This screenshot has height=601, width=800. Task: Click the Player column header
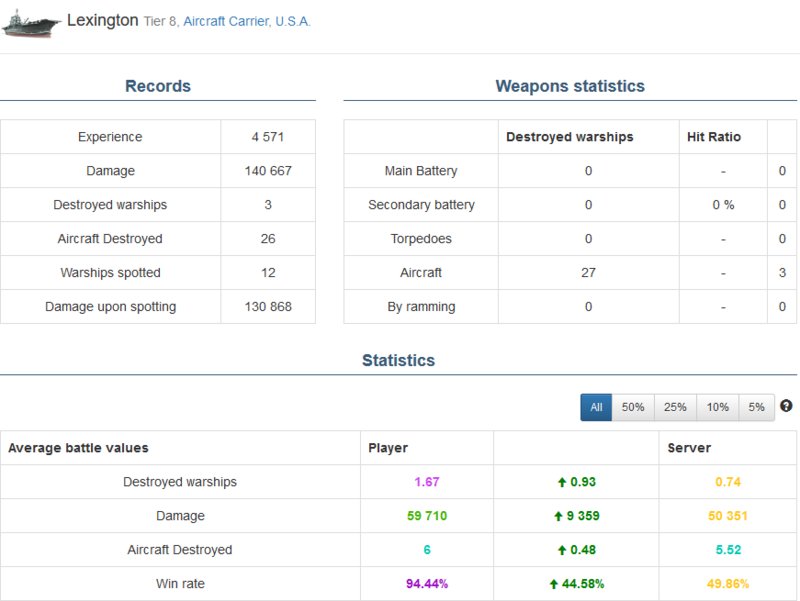[388, 448]
